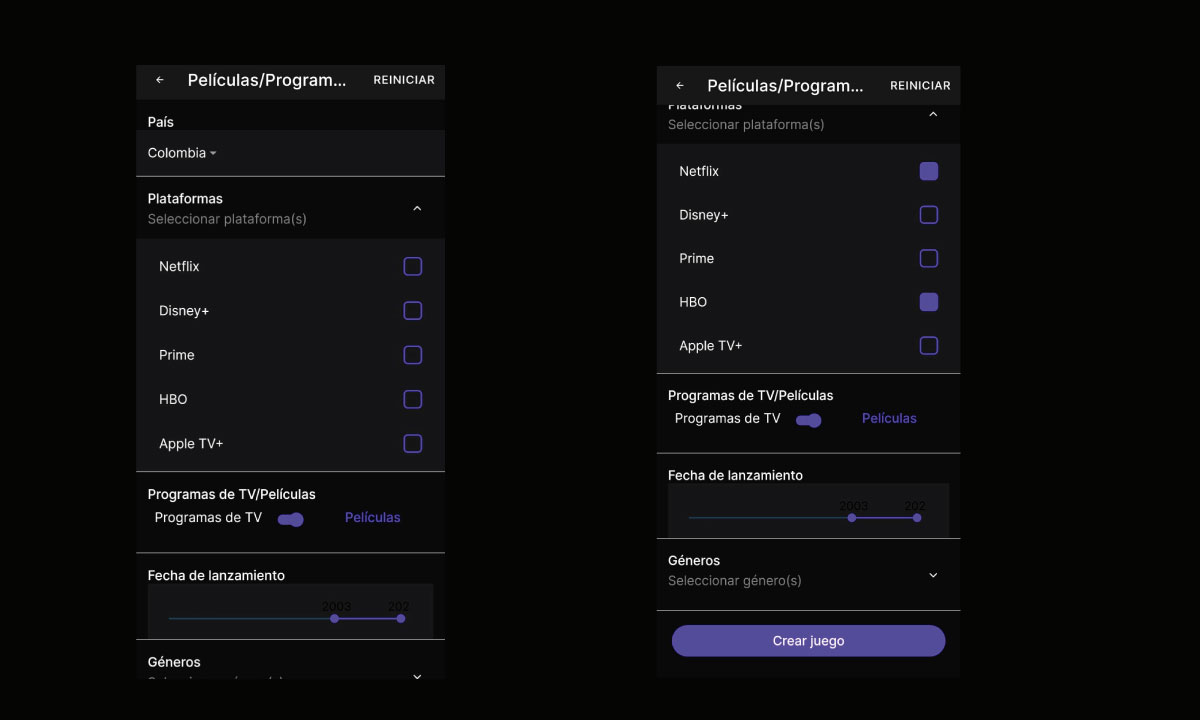Tap 'Películas/Program...' title on right screen

click(x=785, y=86)
